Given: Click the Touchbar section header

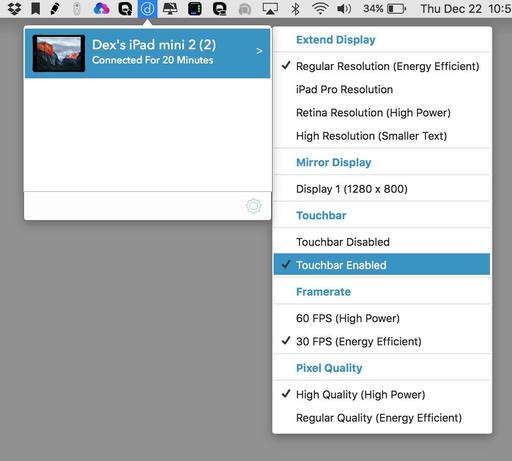Looking at the screenshot, I should (321, 215).
